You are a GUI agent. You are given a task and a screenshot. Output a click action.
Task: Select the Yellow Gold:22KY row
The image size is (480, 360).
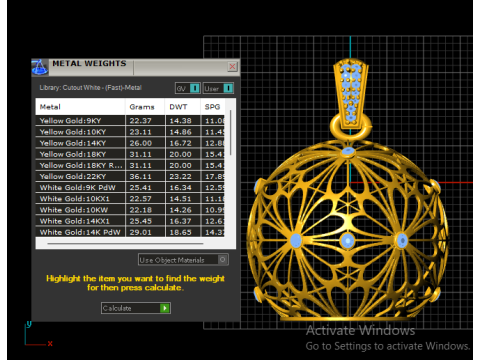pos(130,176)
